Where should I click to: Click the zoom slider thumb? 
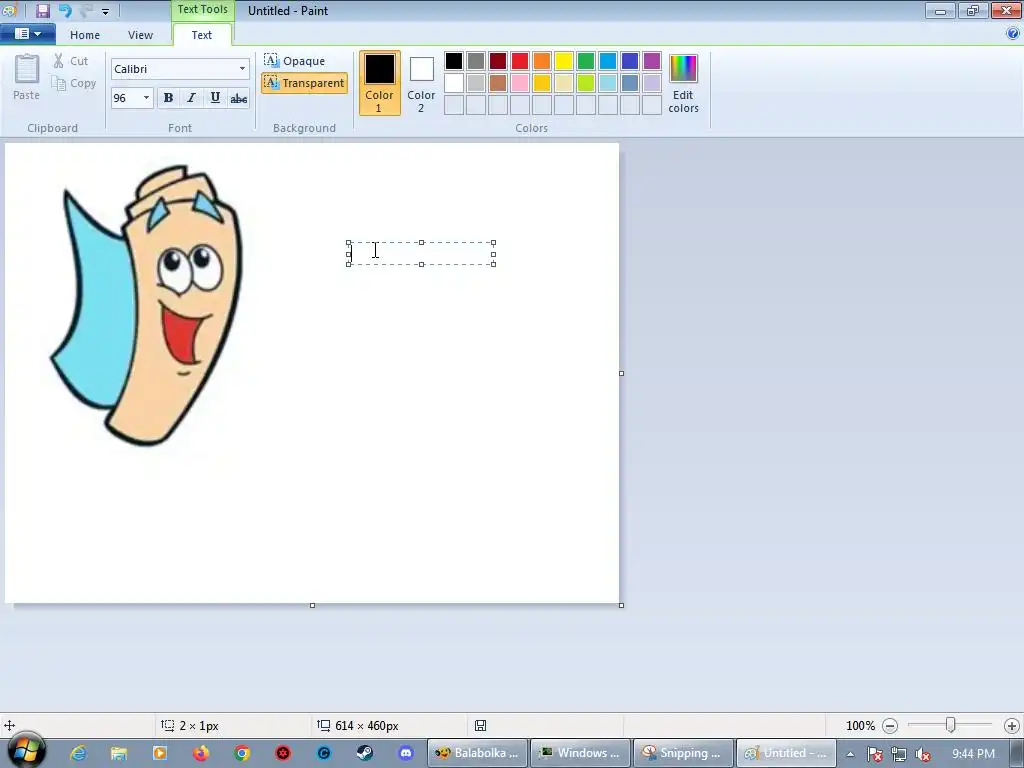951,725
